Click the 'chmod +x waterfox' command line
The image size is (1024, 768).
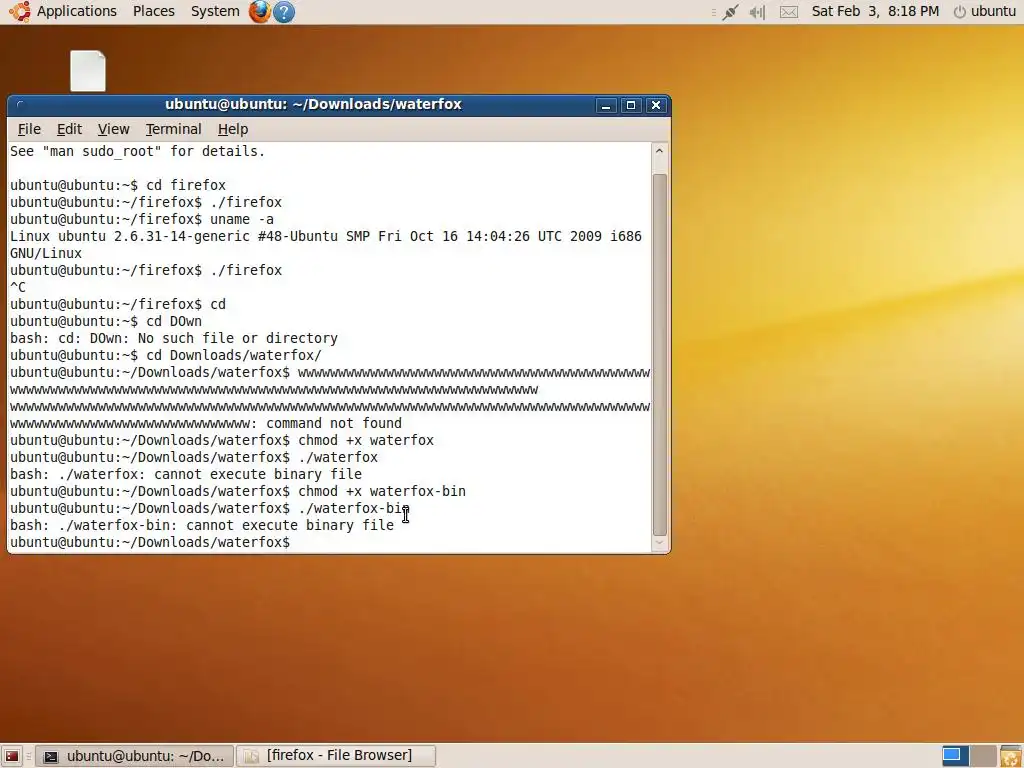[x=222, y=441]
